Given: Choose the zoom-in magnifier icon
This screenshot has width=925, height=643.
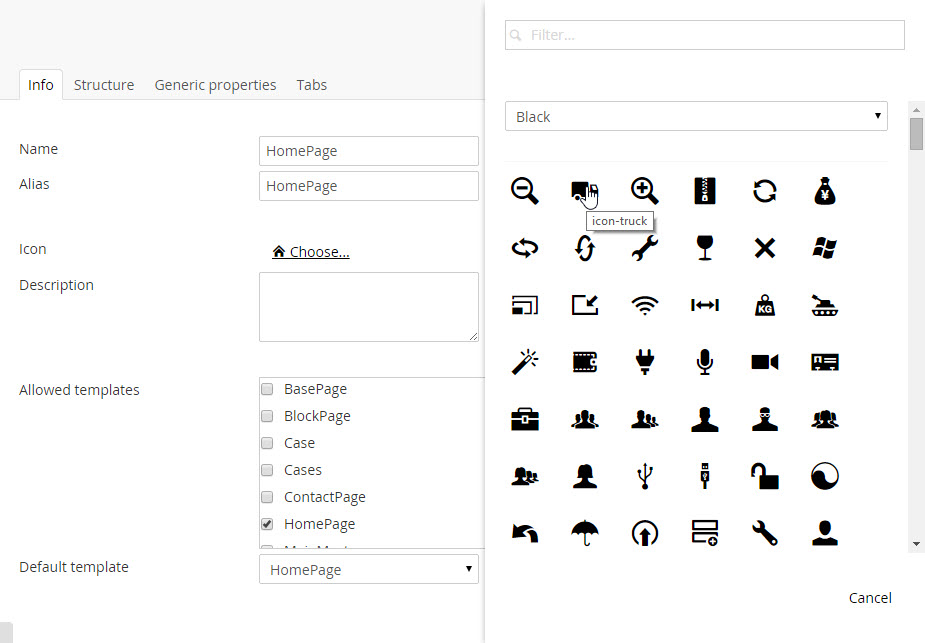Looking at the screenshot, I should [645, 191].
